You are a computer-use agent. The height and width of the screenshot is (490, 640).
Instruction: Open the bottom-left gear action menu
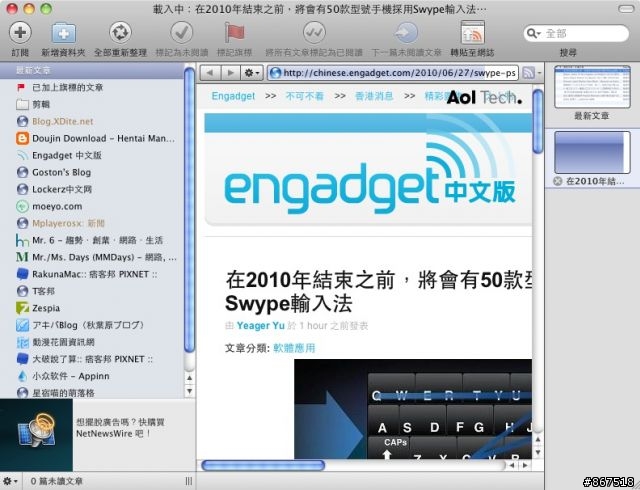[x=10, y=481]
